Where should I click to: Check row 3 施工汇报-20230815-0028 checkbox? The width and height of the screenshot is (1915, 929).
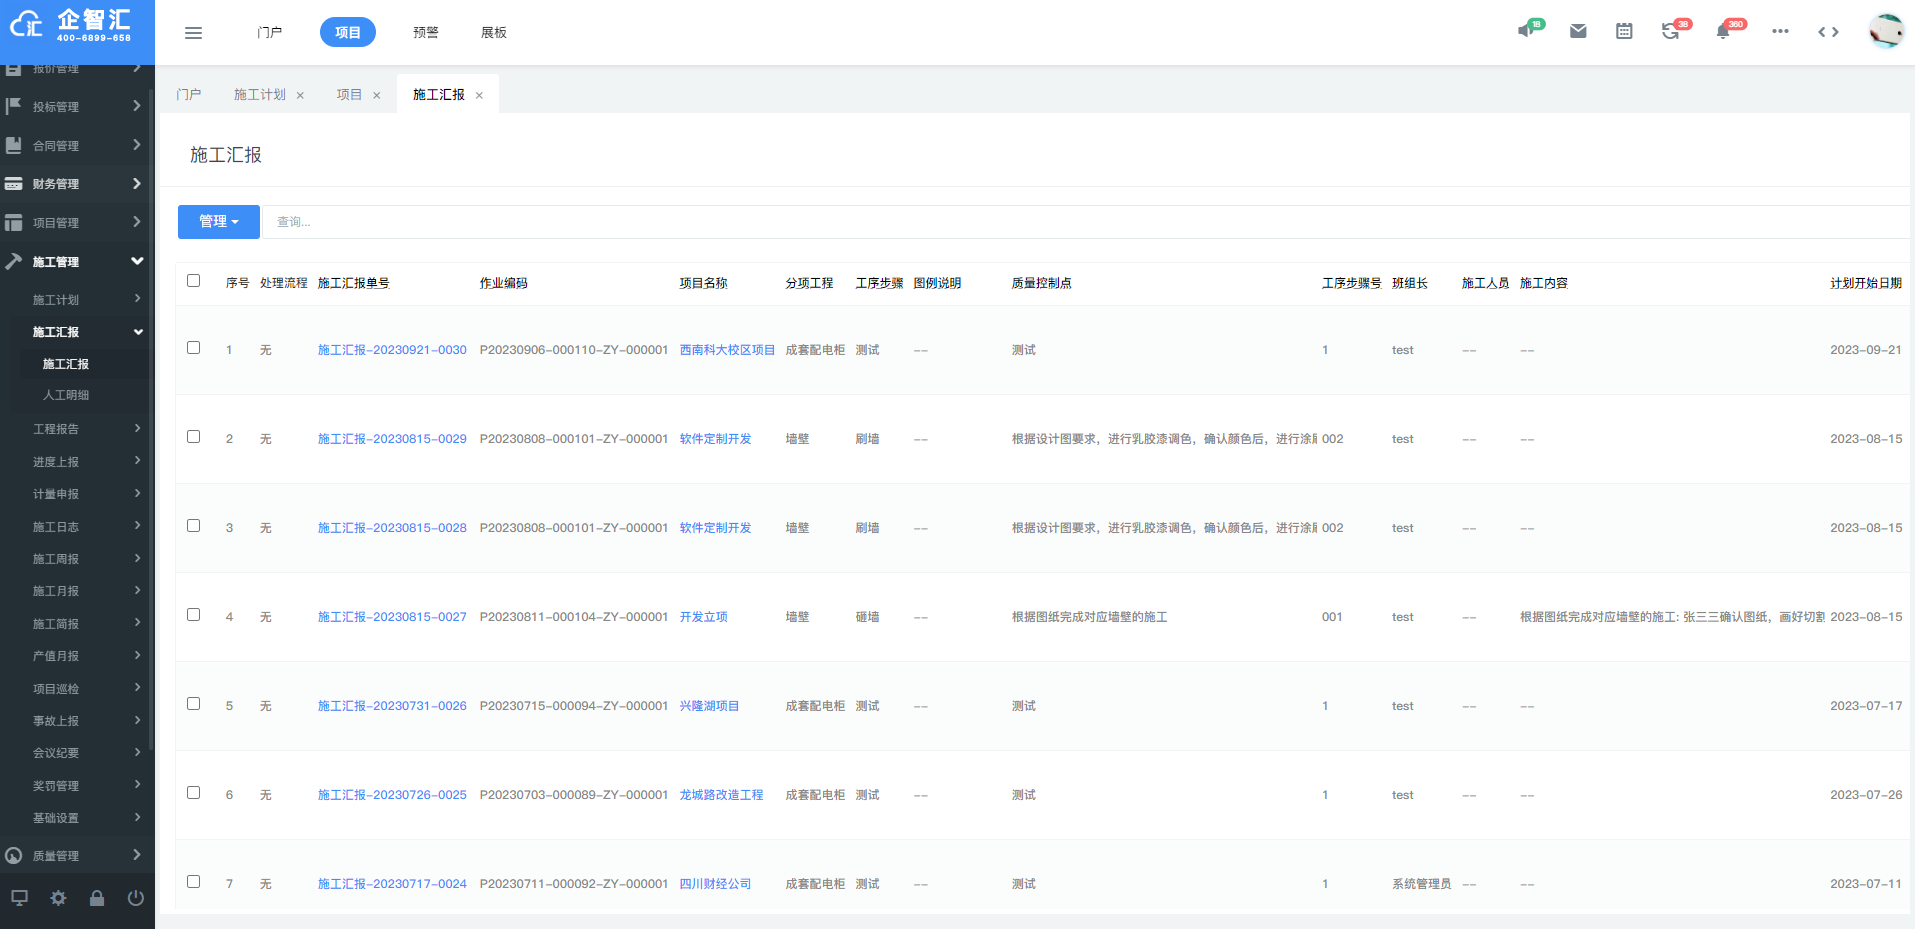(194, 526)
